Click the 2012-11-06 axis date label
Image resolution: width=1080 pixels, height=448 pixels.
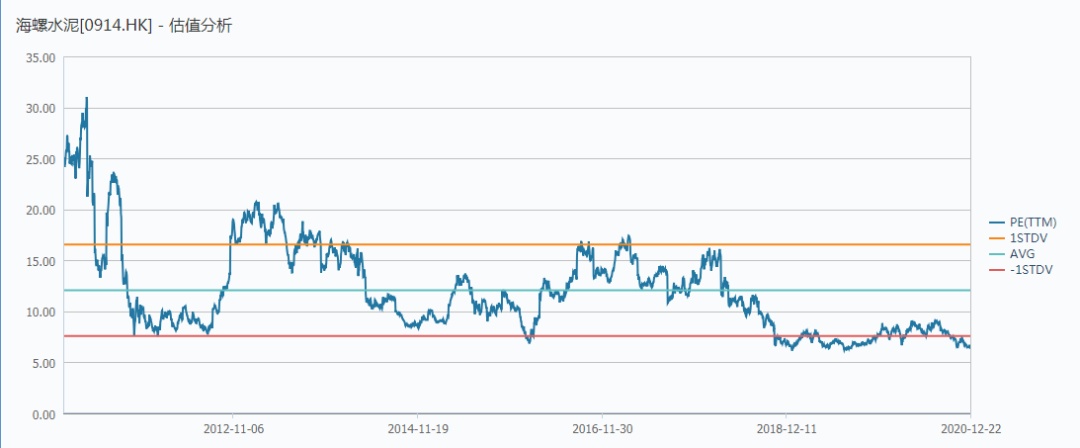click(233, 428)
